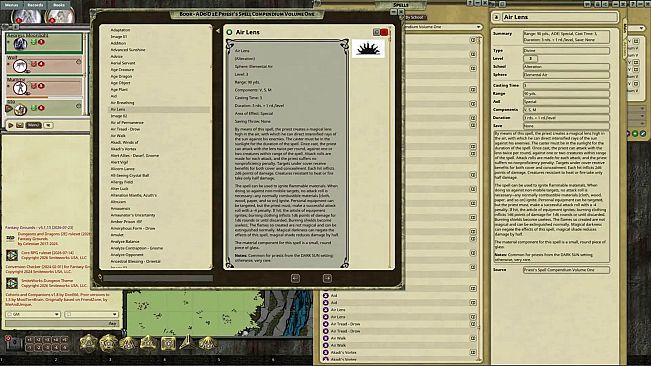Click the Wolf entry's targeting icon
Image resolution: width=651 pixels, height=366 pixels.
78,62
